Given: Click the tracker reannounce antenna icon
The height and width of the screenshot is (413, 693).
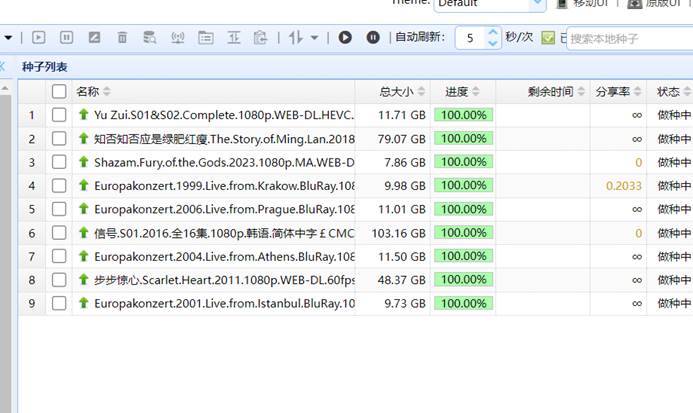Looking at the screenshot, I should (178, 38).
